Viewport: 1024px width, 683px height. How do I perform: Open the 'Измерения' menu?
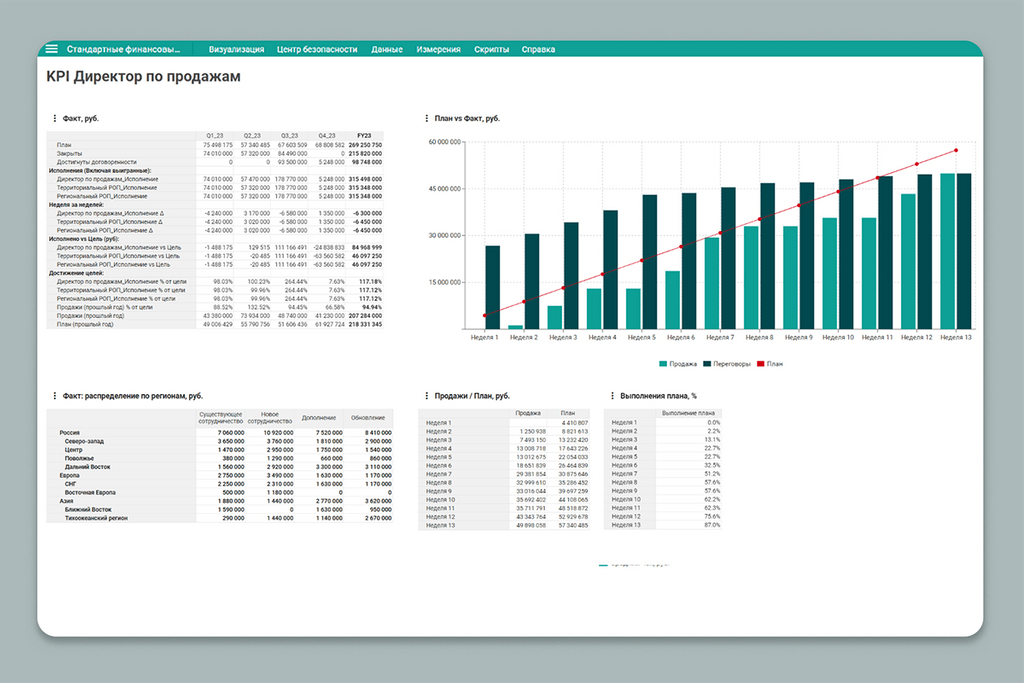(x=438, y=49)
